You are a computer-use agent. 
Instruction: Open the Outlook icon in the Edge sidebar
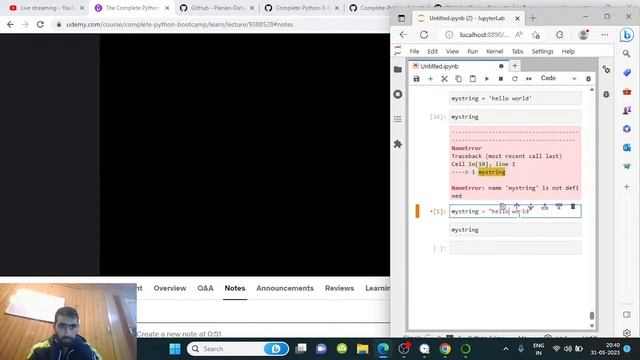pos(627,147)
